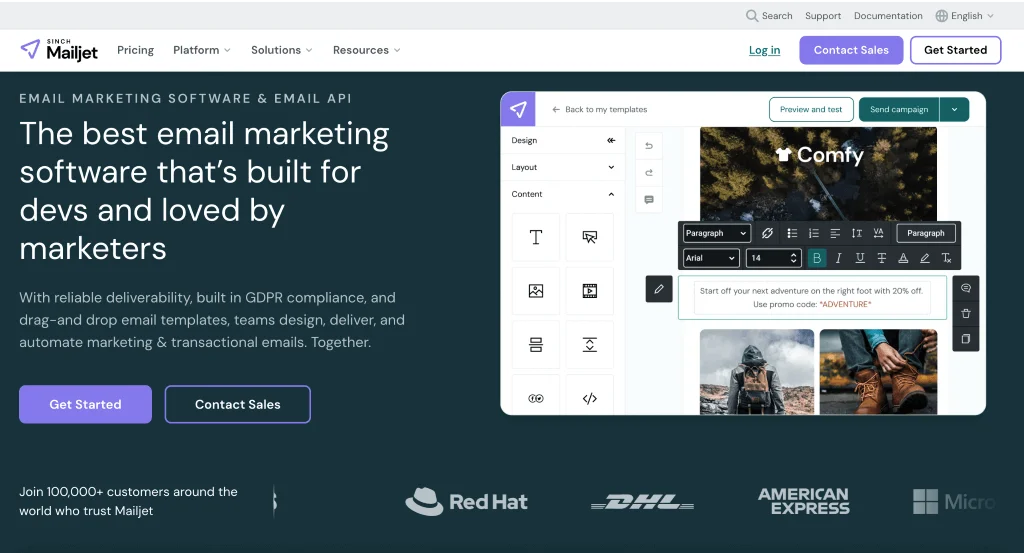Open the Arial font dropdown
The width and height of the screenshot is (1024, 553).
pyautogui.click(x=711, y=258)
